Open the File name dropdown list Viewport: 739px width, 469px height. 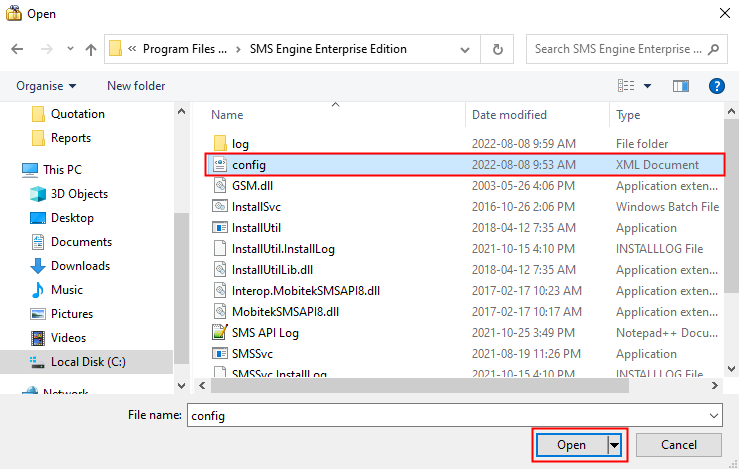click(713, 414)
